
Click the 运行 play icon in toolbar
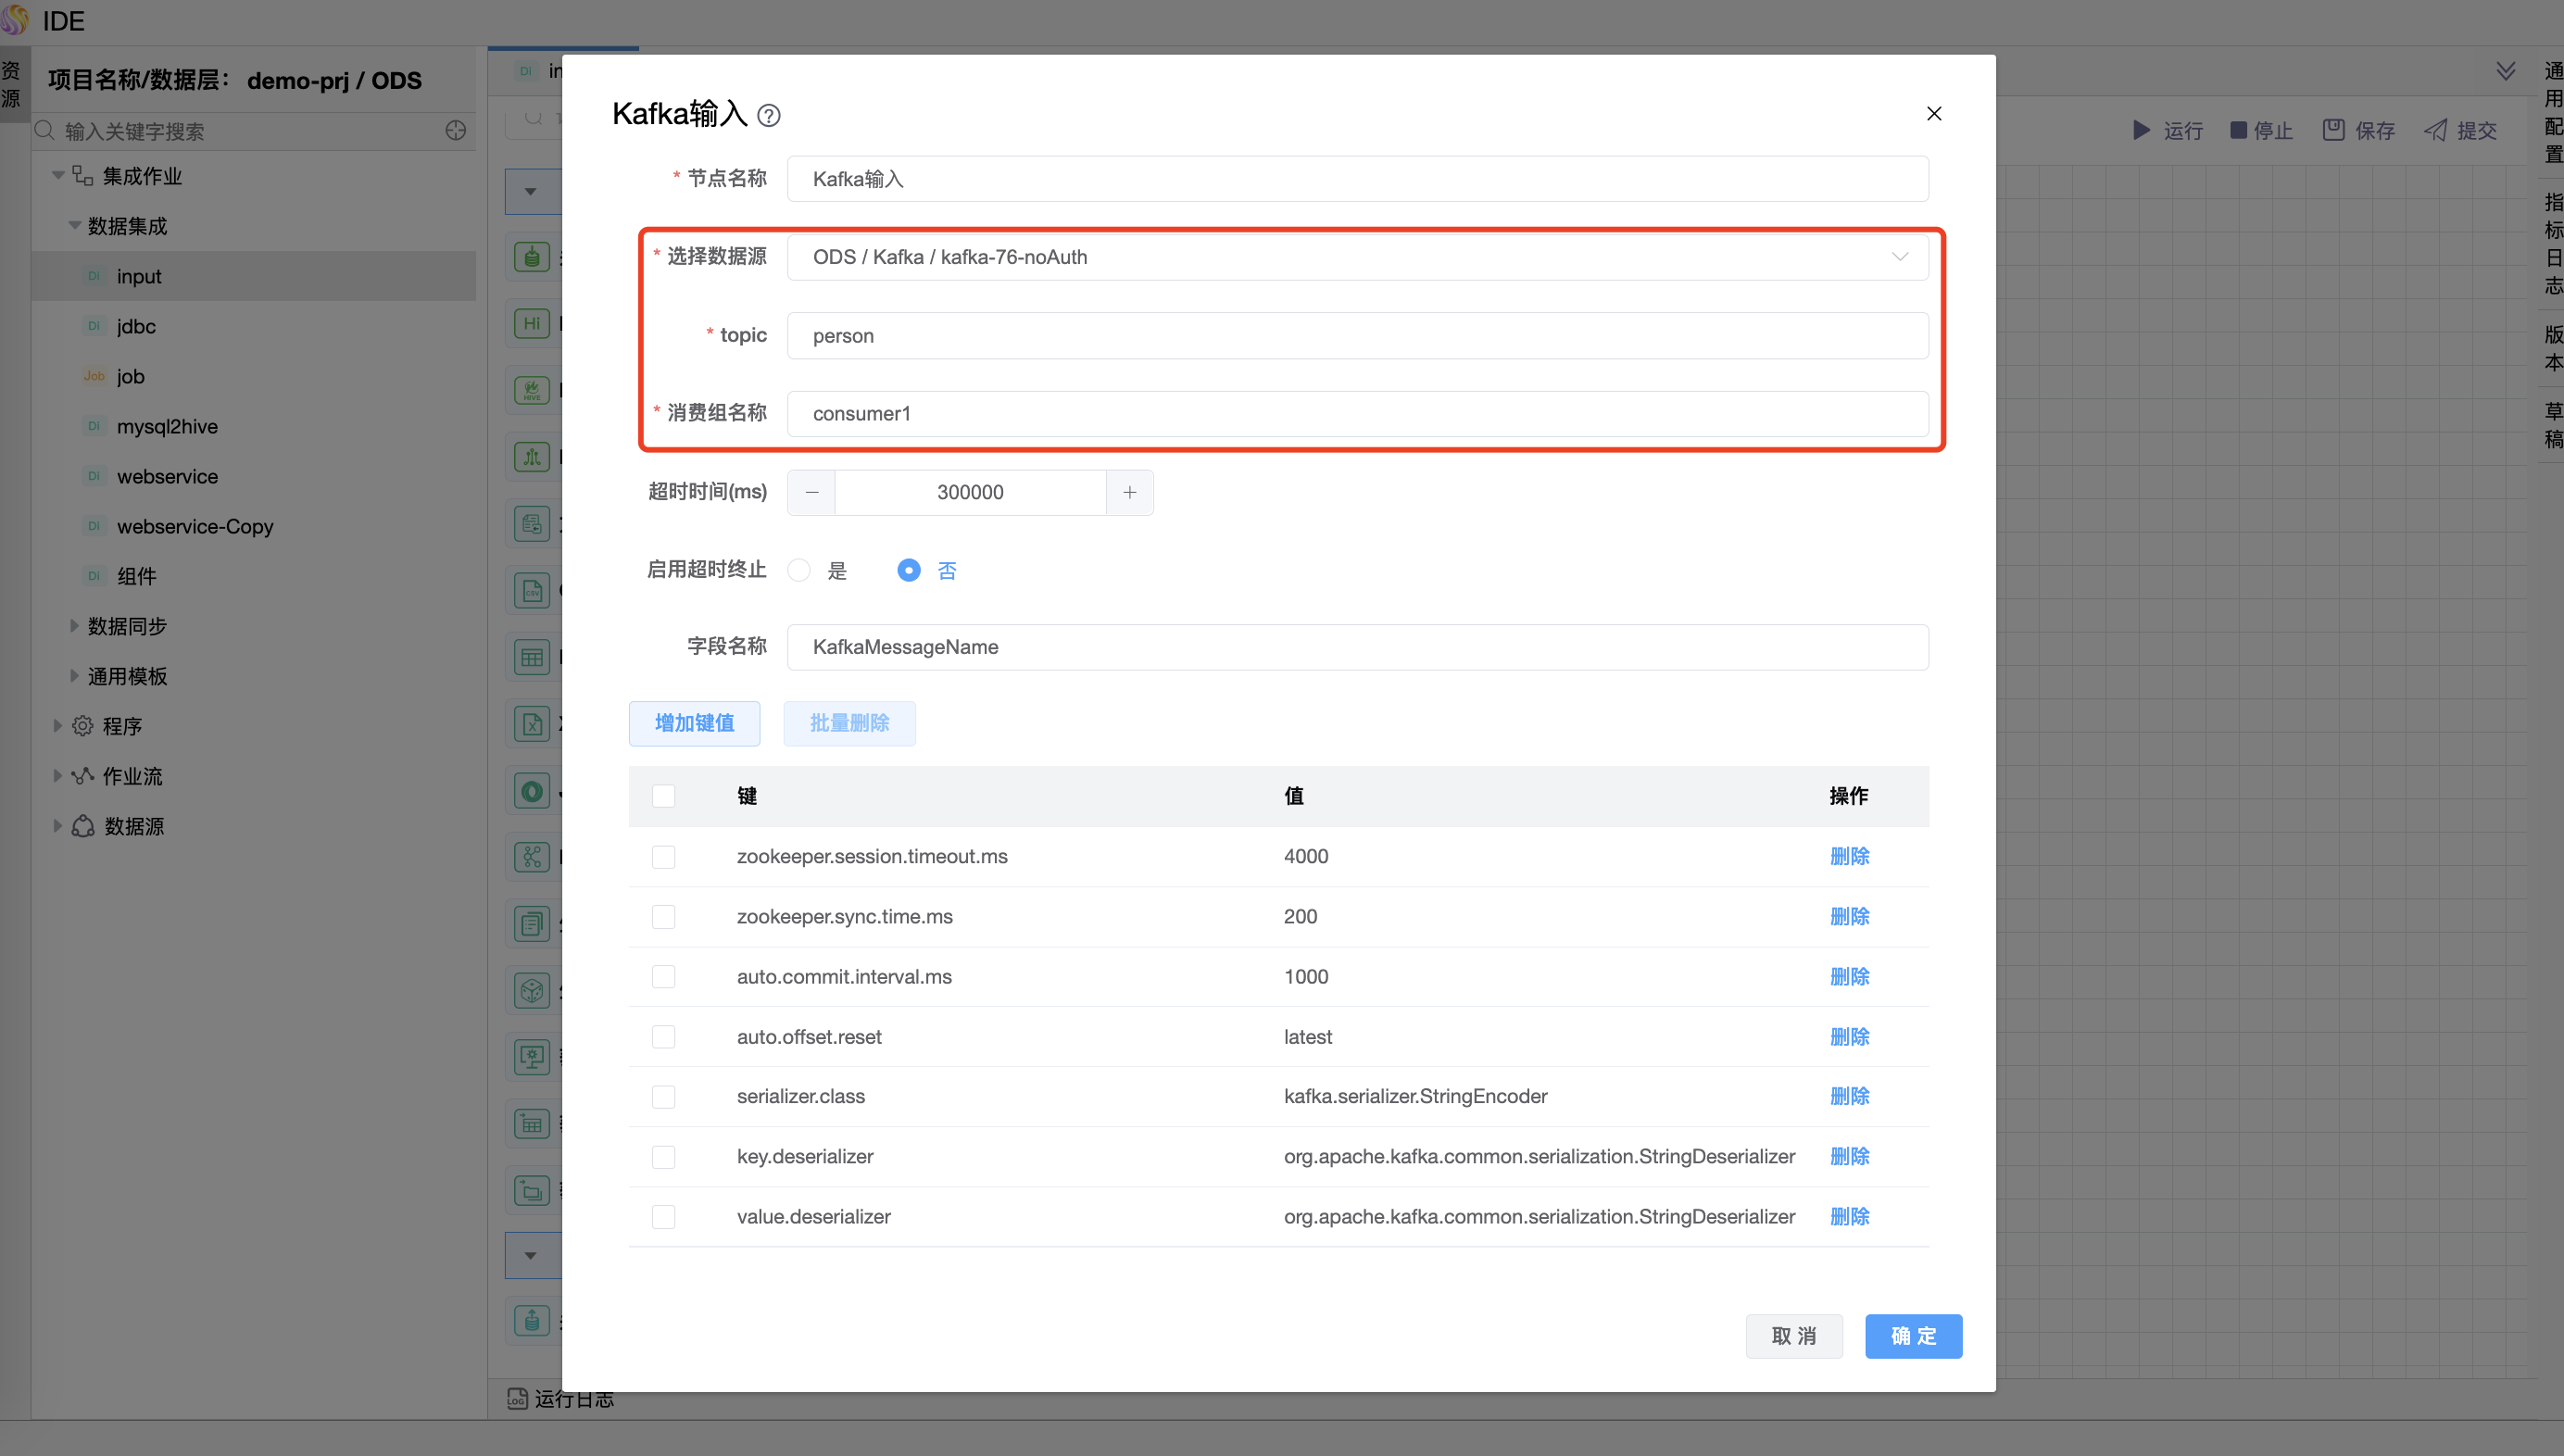2141,130
